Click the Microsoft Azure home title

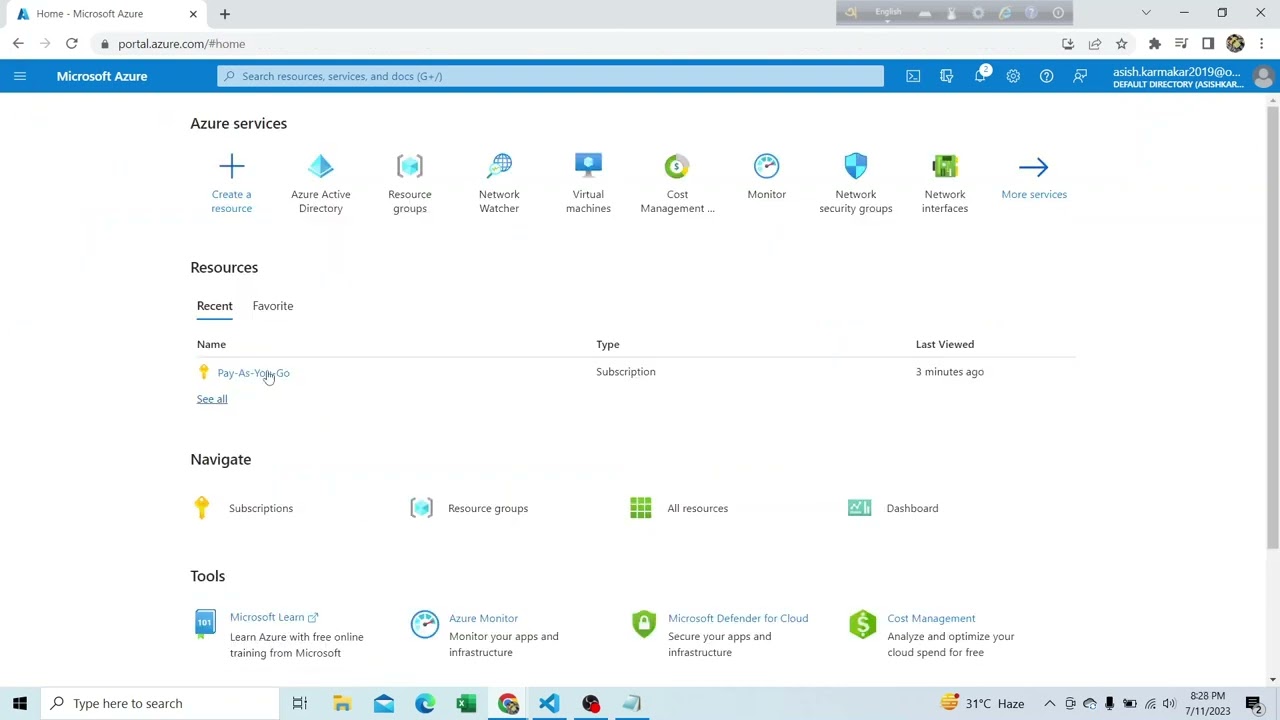[x=102, y=76]
